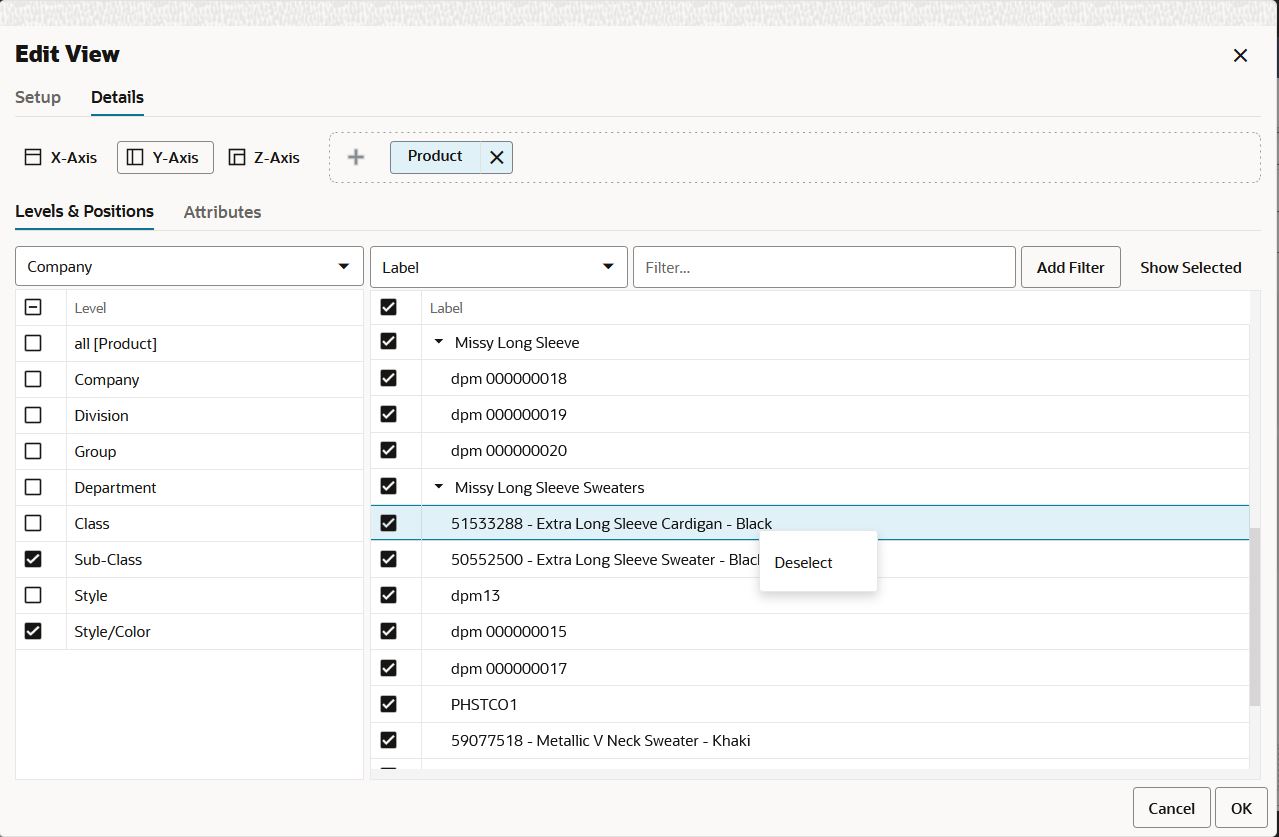
Task: Choose Deselect from the context menu
Action: 803,562
